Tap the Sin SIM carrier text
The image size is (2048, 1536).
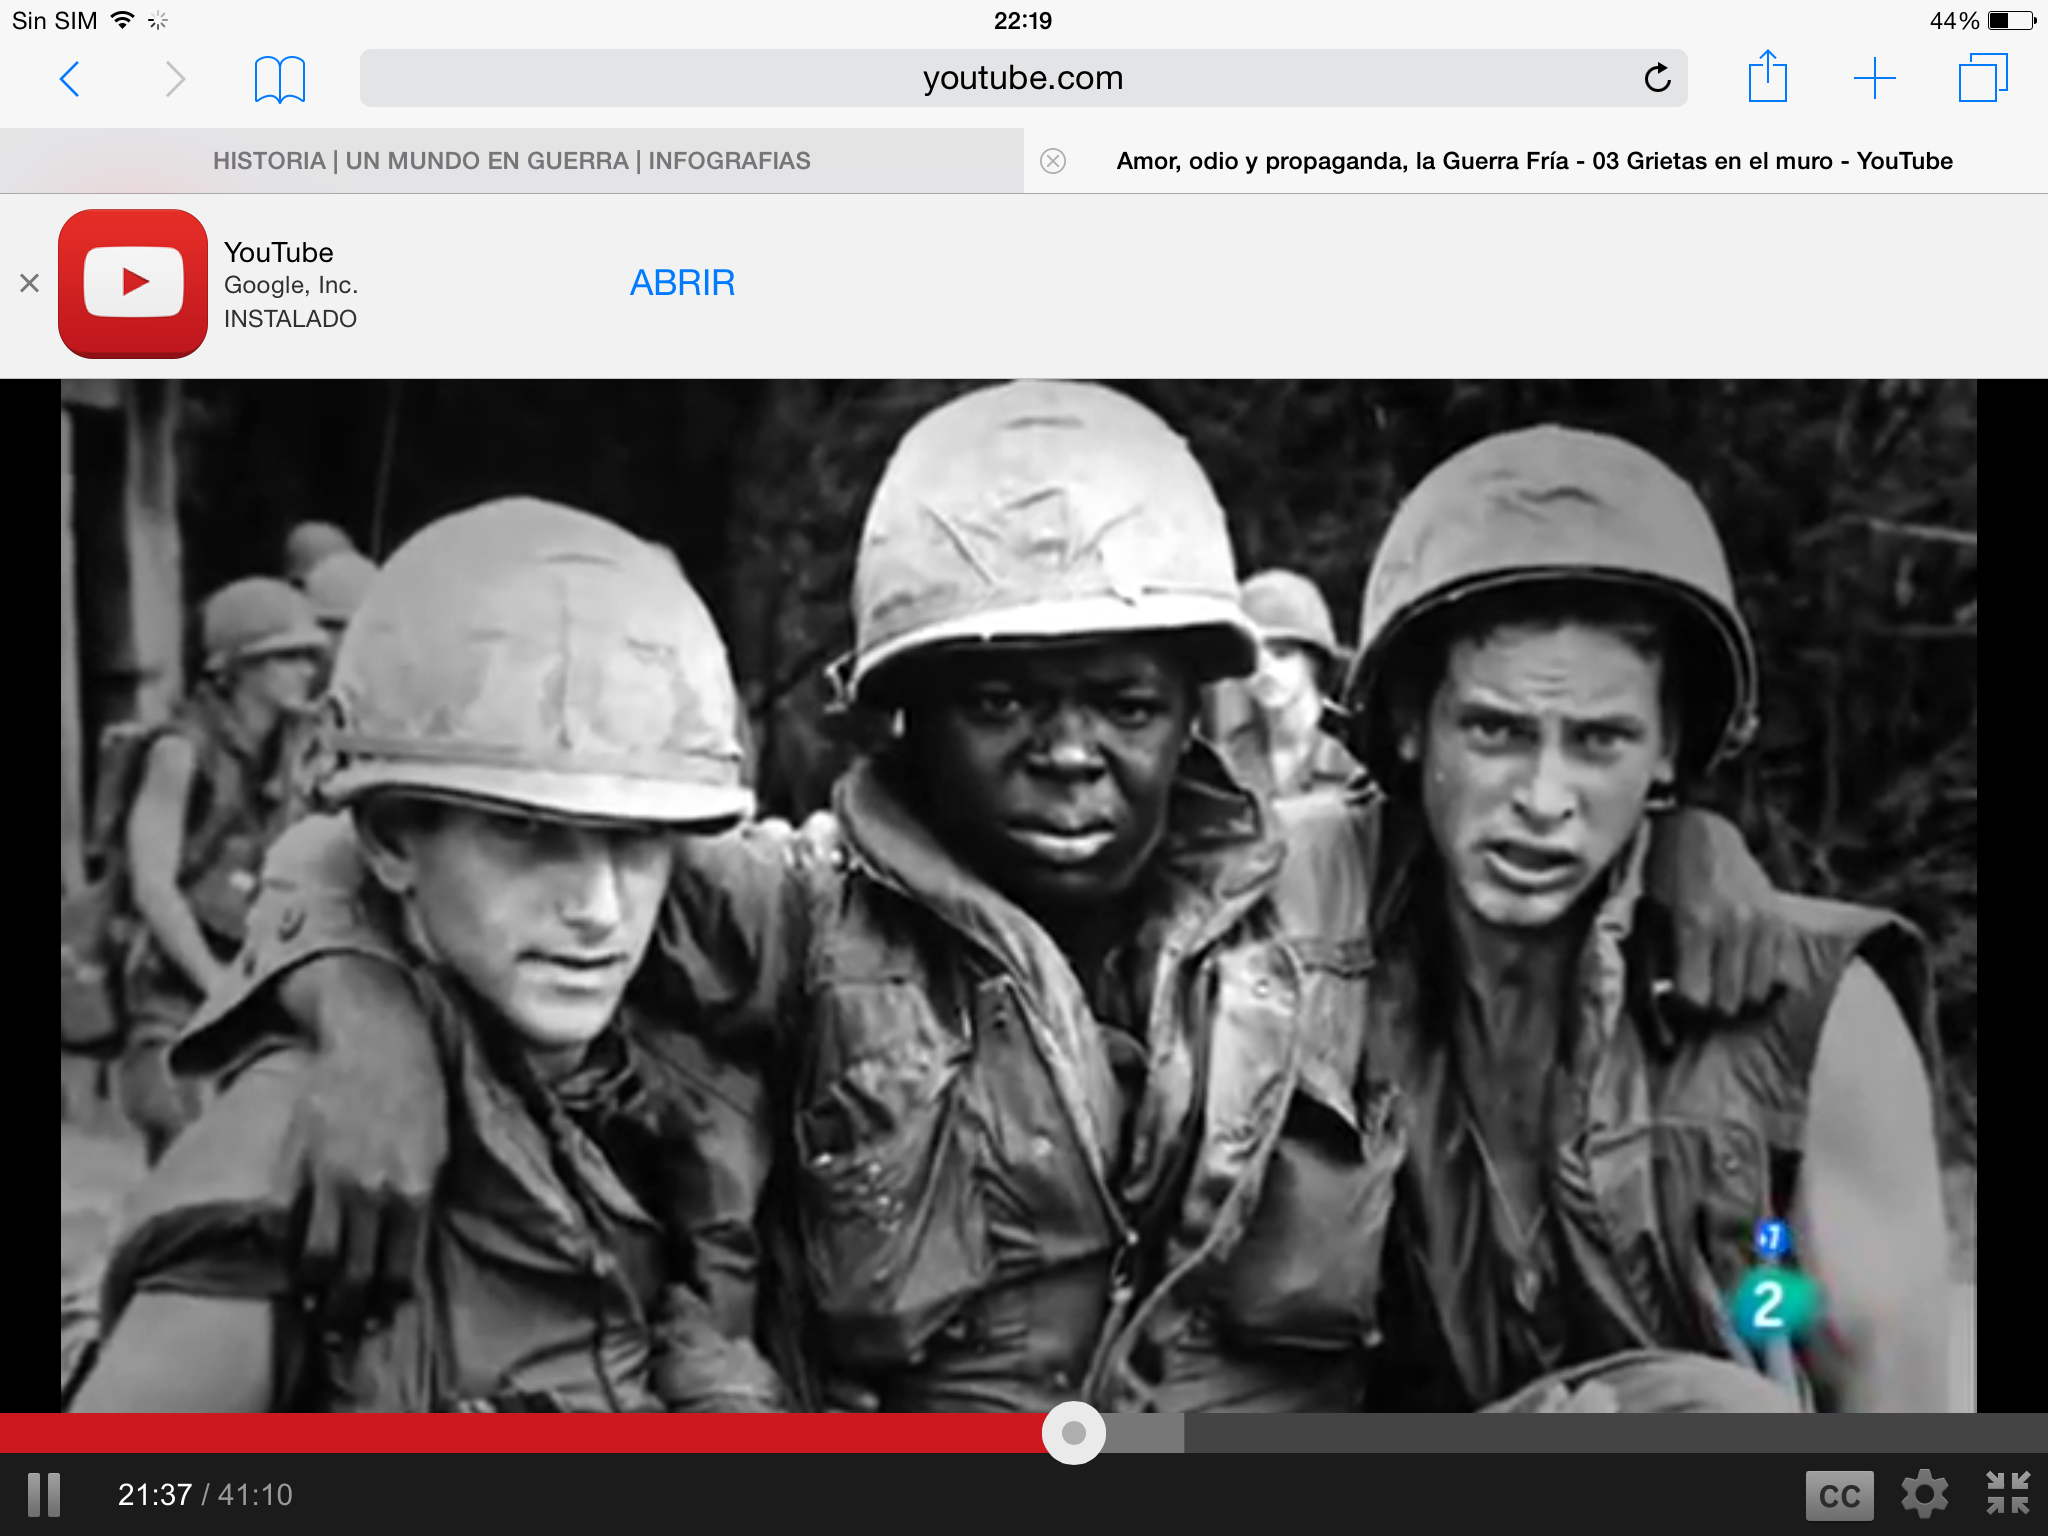55,20
